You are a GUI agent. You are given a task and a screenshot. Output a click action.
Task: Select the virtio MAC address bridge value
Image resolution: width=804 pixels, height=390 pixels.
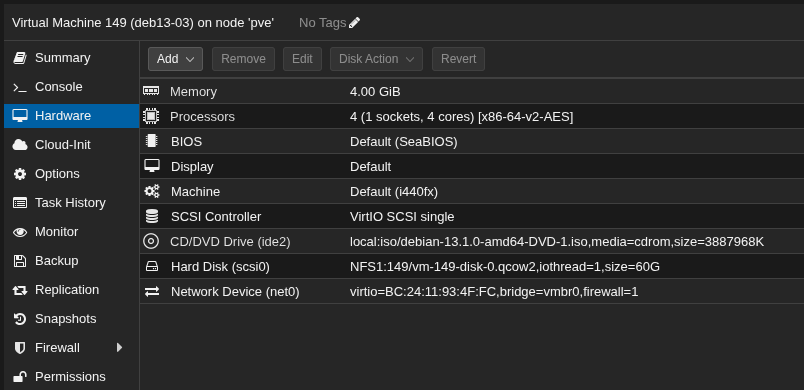(x=494, y=292)
